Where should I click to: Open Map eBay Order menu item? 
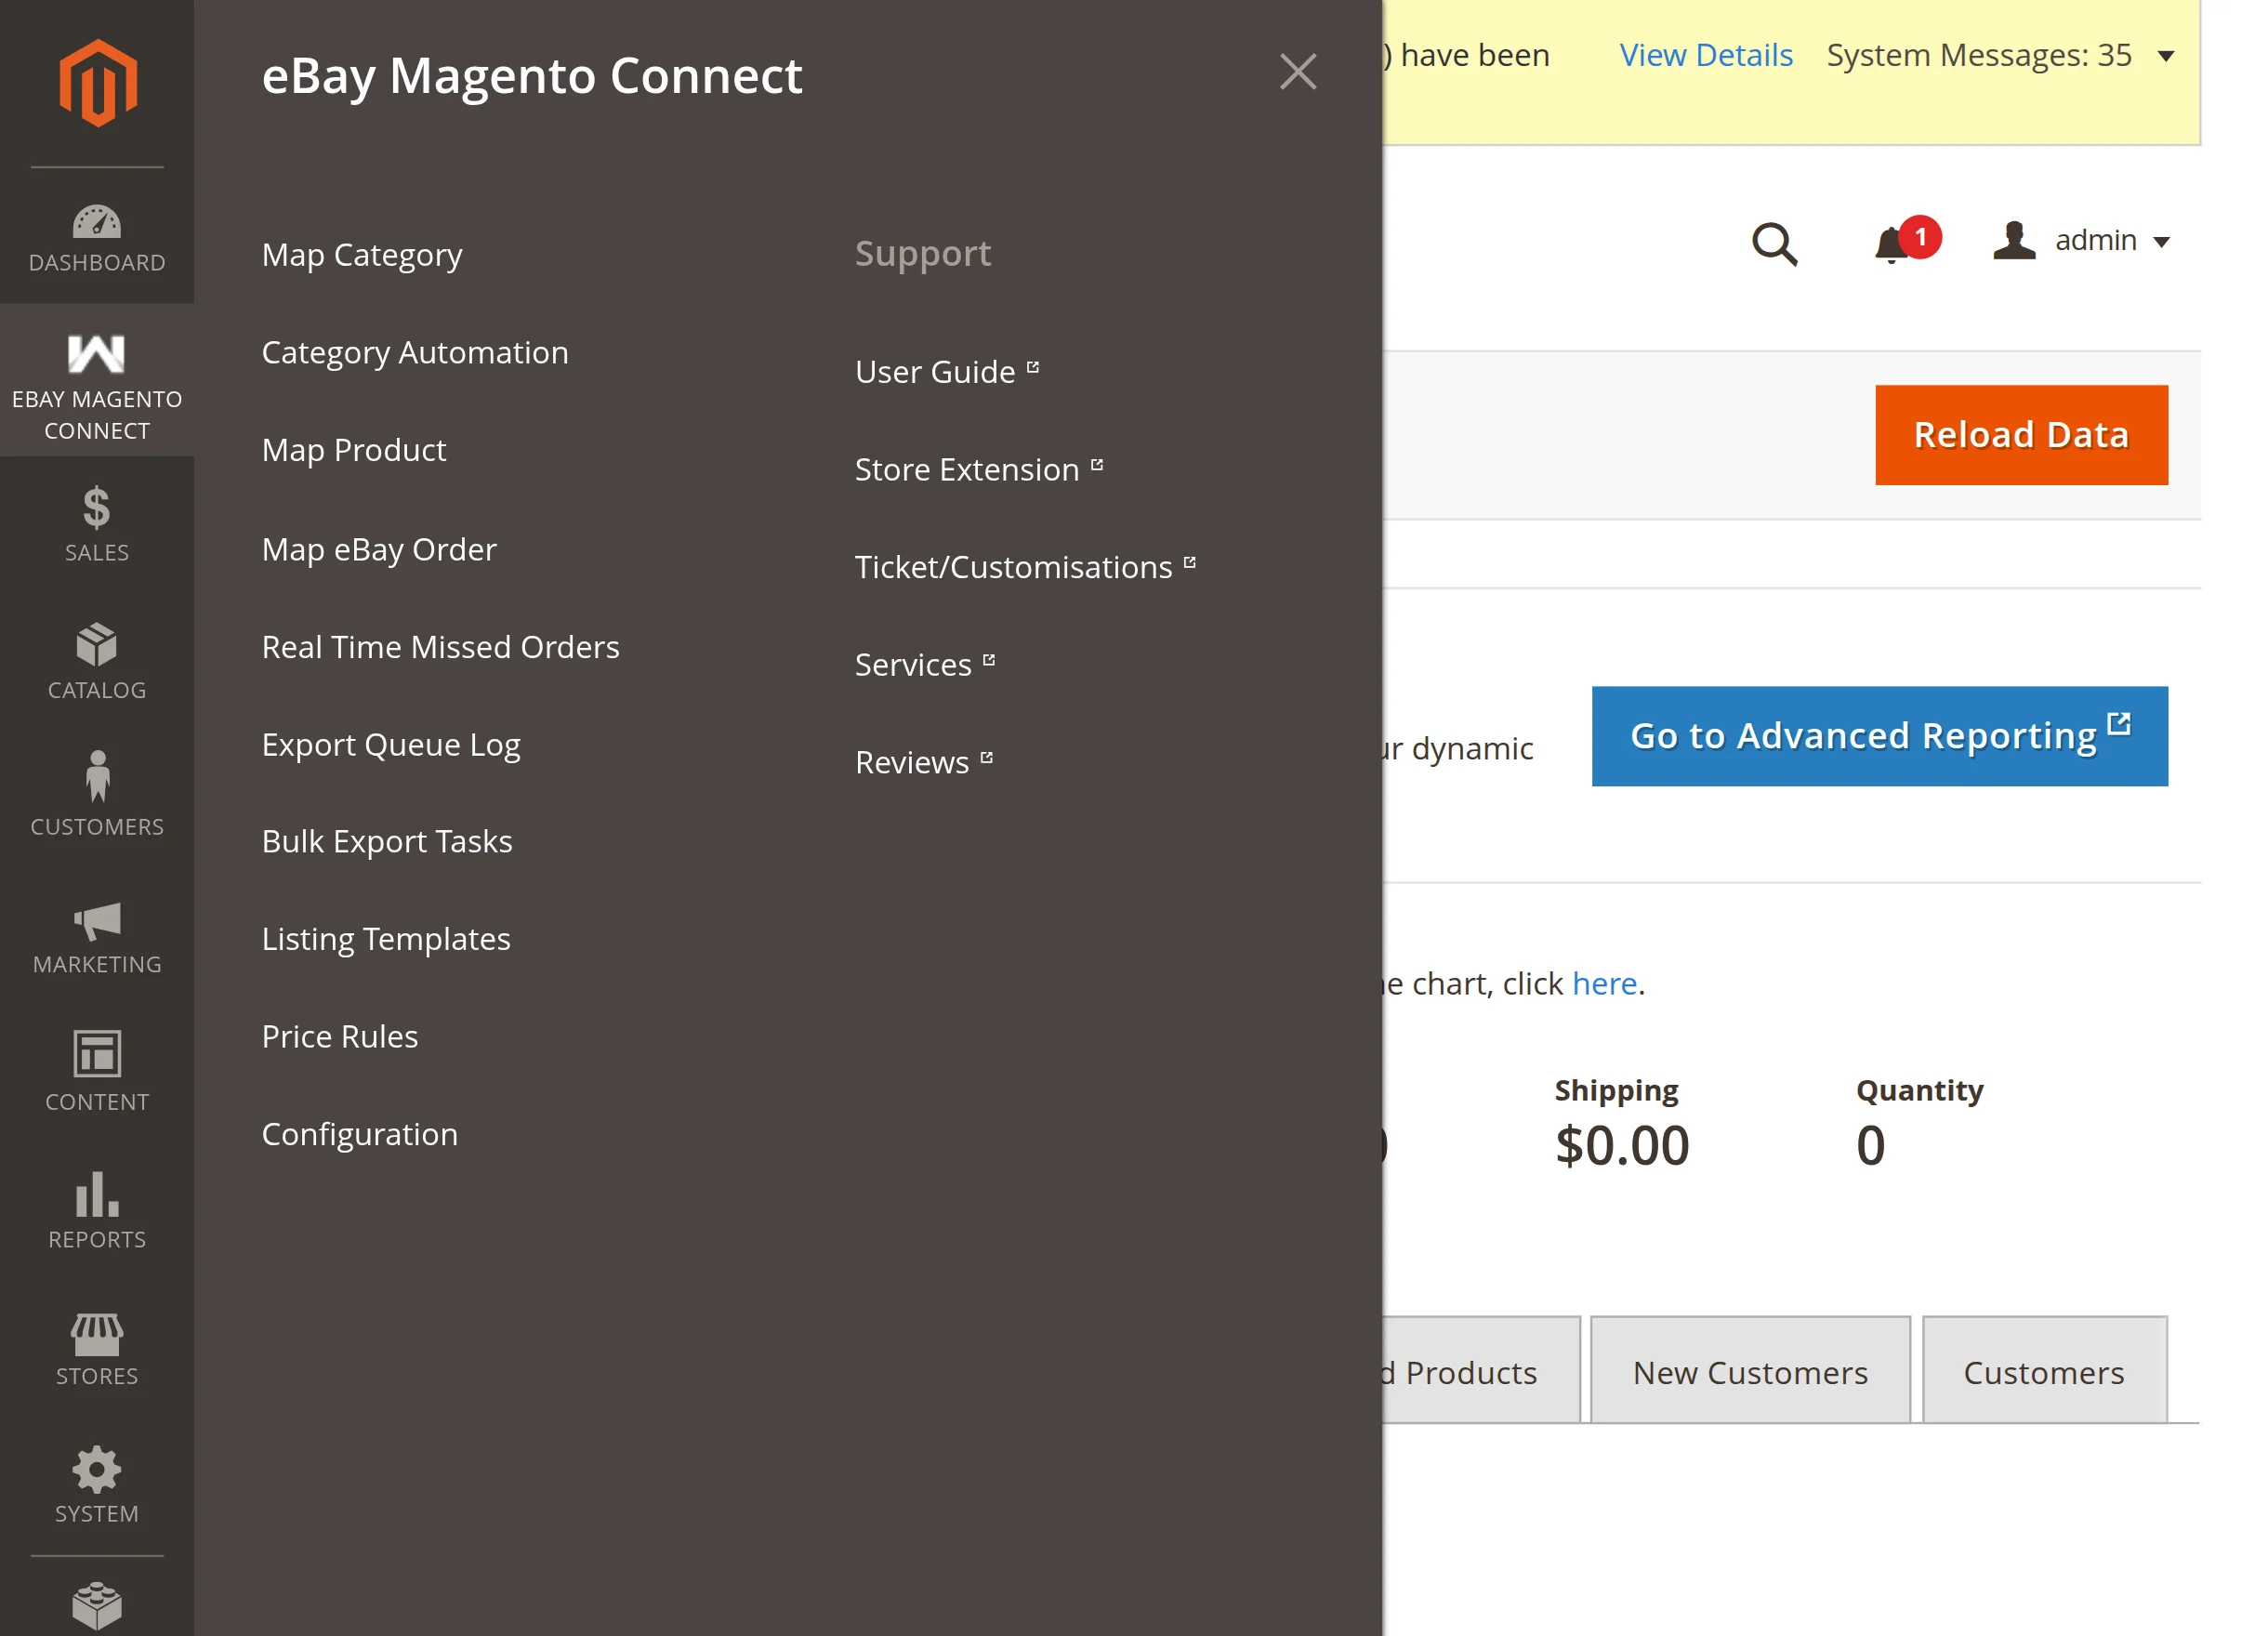pos(379,549)
